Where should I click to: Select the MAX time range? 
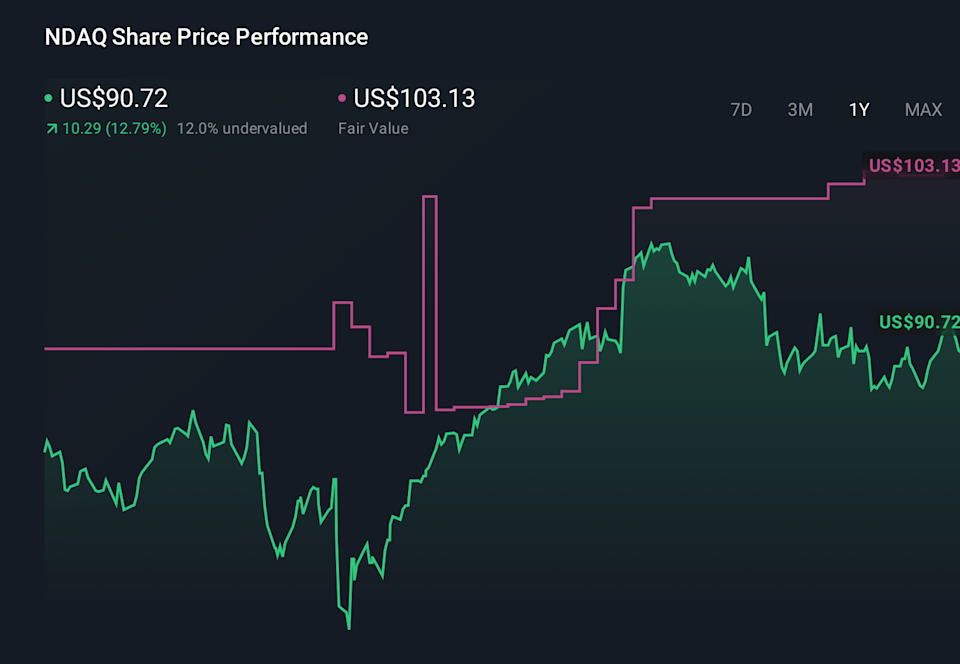(922, 110)
